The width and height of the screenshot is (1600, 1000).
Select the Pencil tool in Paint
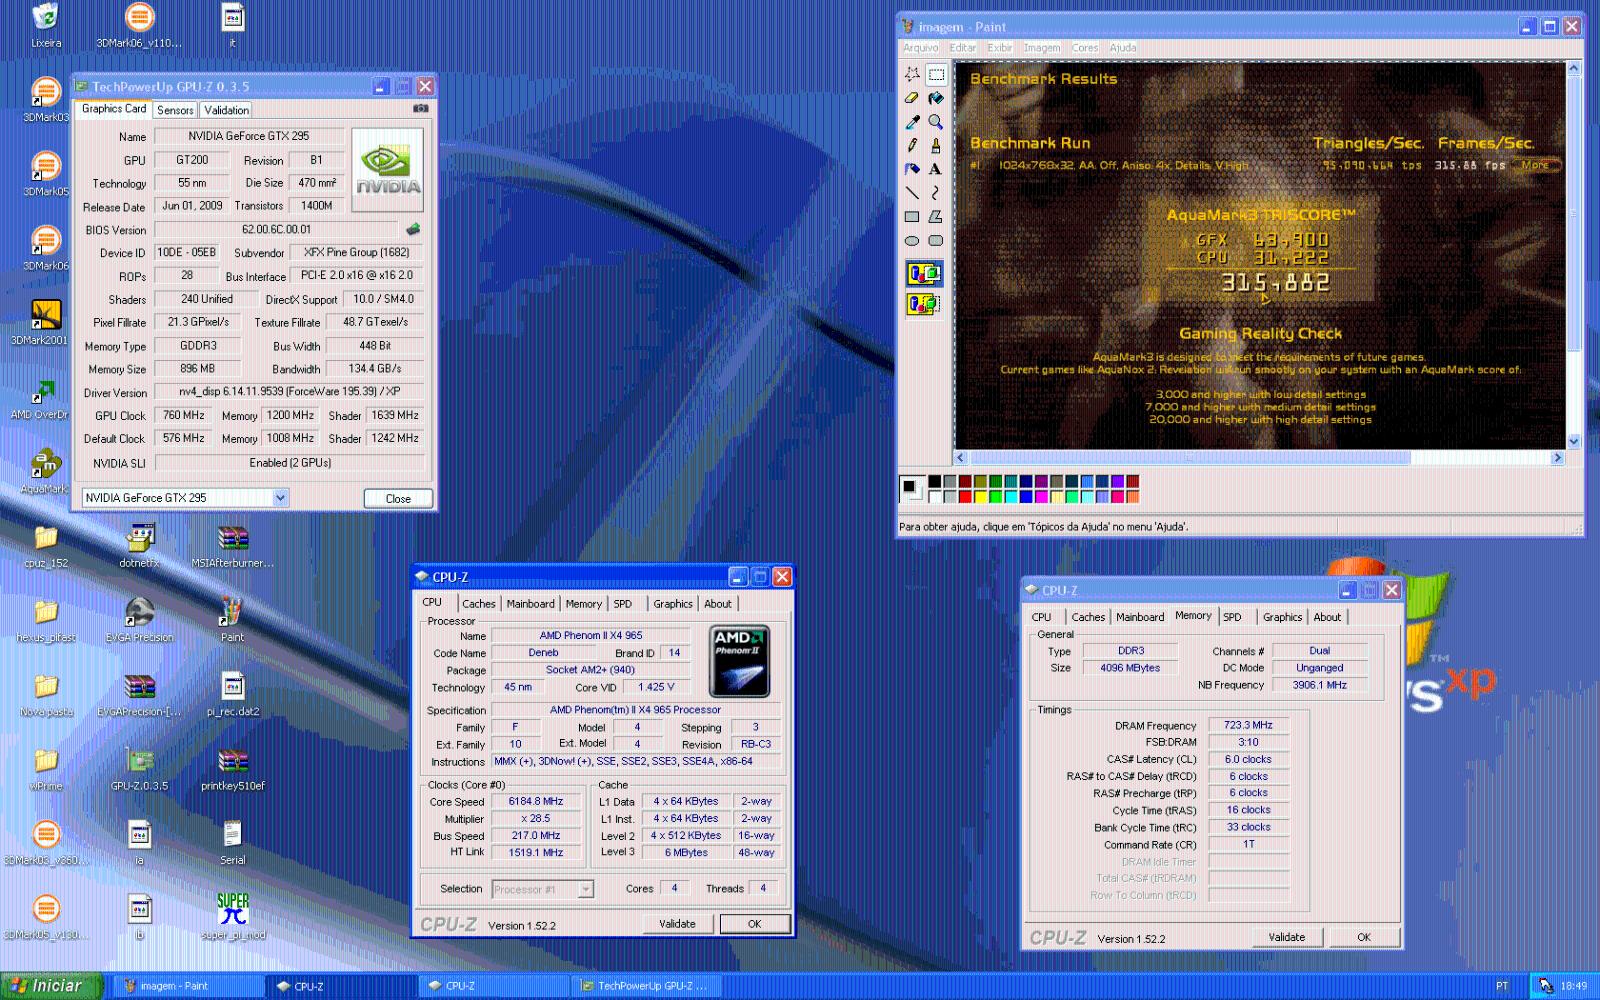click(912, 146)
